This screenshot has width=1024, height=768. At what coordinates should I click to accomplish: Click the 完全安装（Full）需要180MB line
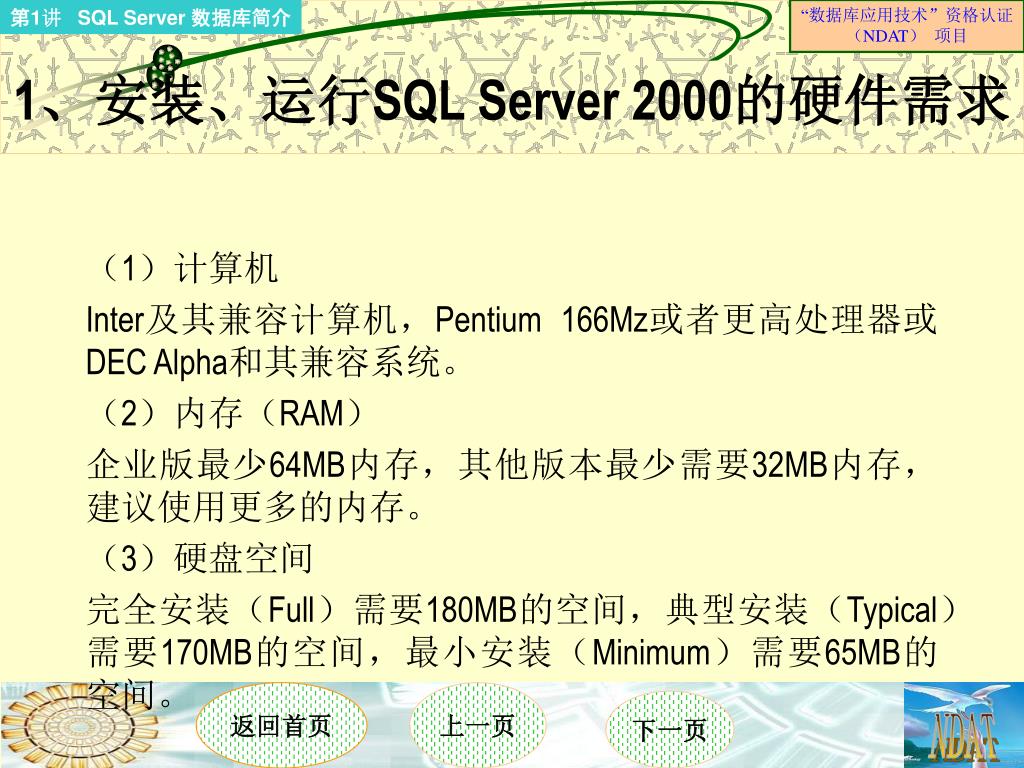pyautogui.click(x=522, y=610)
